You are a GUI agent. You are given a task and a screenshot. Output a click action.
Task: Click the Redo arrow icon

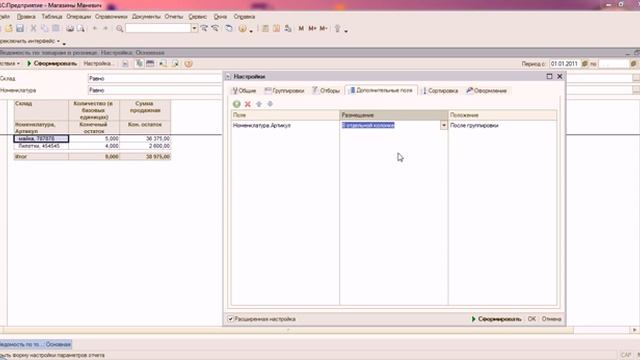(x=105, y=29)
